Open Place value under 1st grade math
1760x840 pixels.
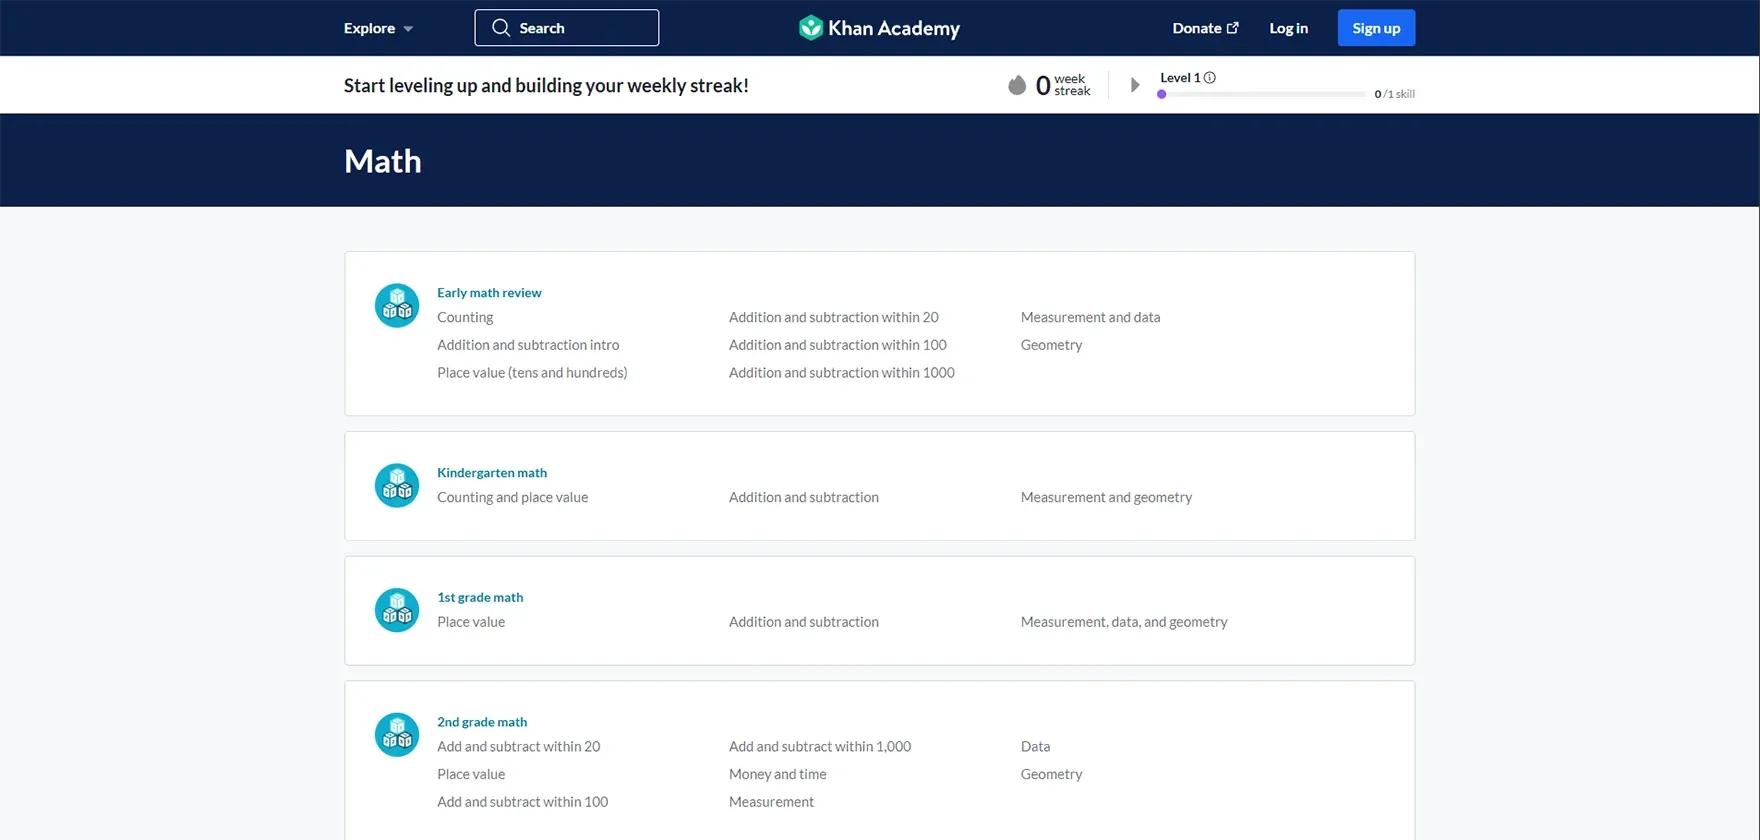click(x=471, y=622)
